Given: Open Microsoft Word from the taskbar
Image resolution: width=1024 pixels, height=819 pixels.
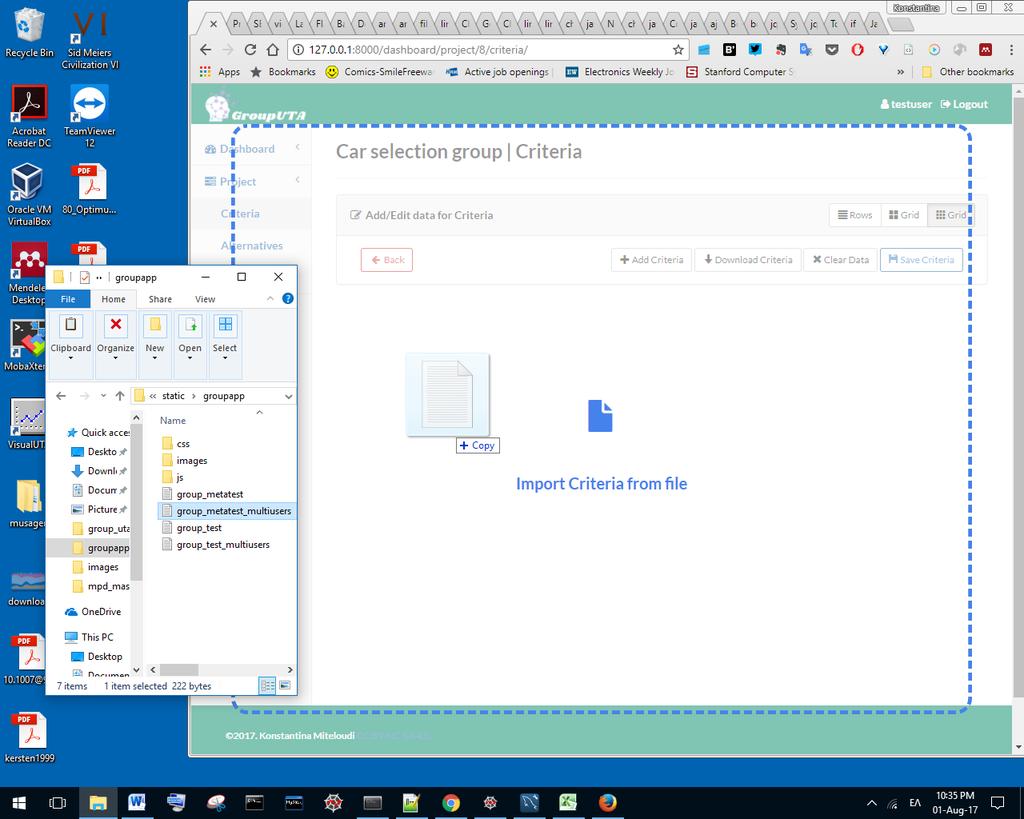Looking at the screenshot, I should pos(136,803).
